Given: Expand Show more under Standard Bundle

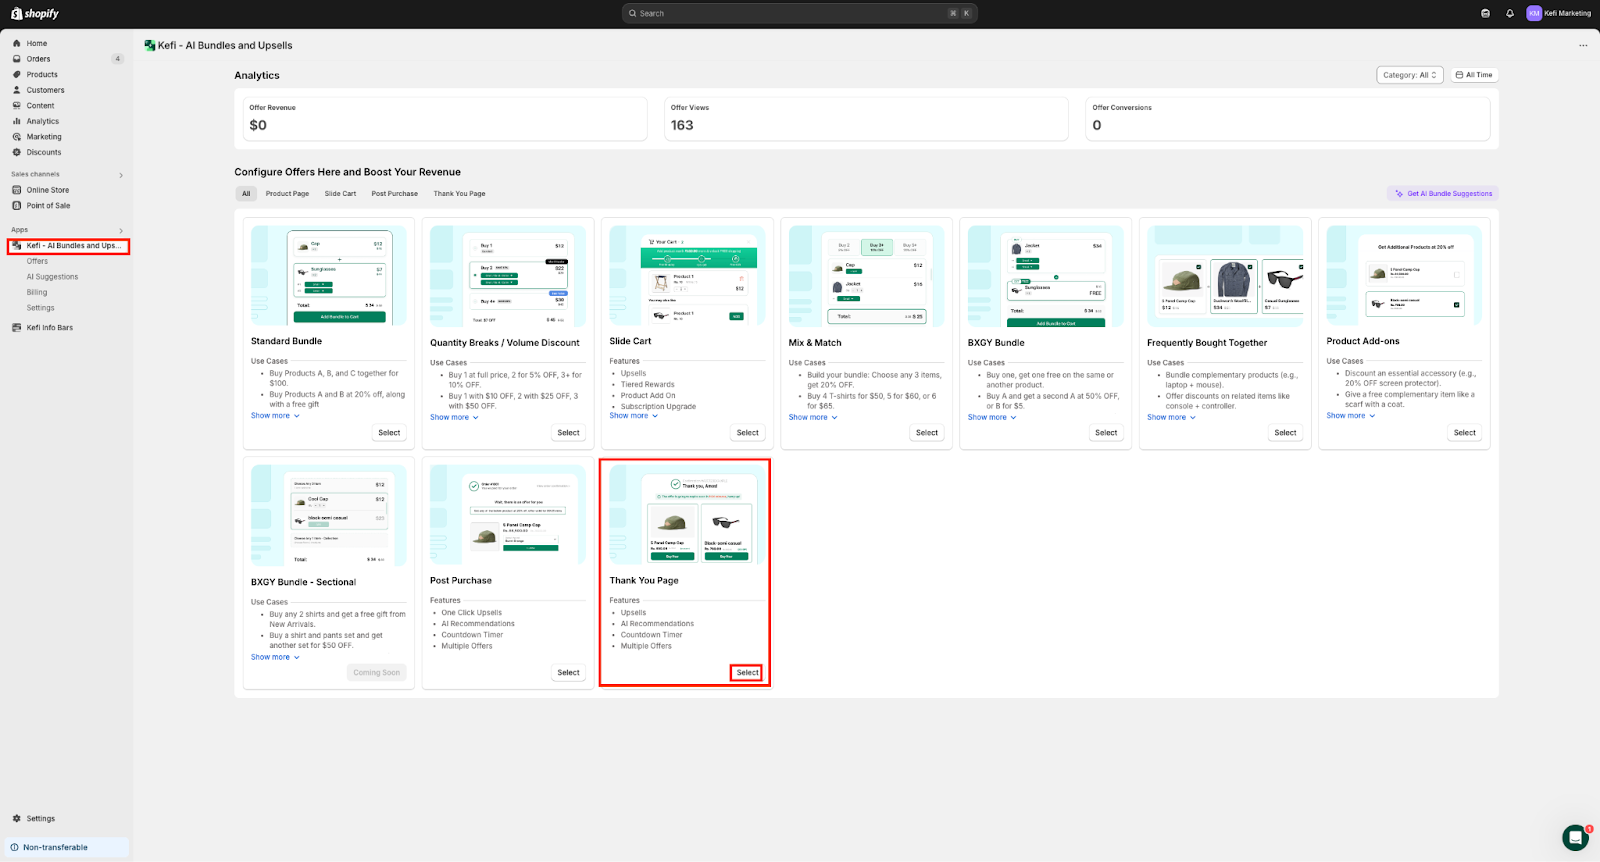Looking at the screenshot, I should (274, 416).
